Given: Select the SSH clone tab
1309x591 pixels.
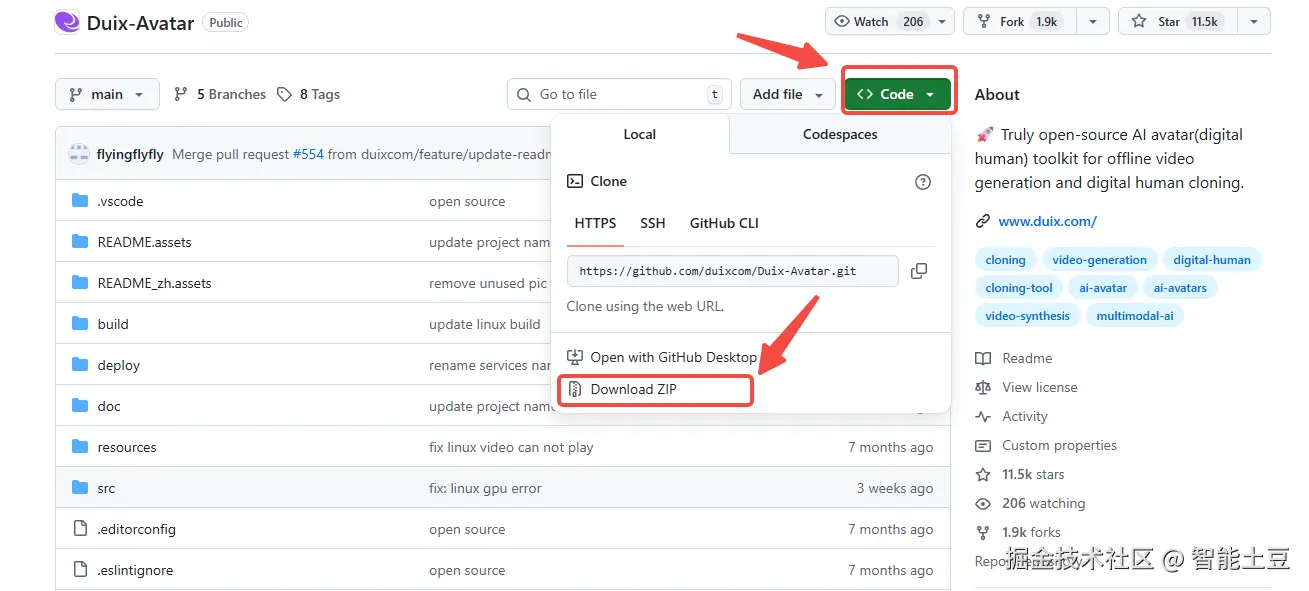Looking at the screenshot, I should click(x=653, y=223).
